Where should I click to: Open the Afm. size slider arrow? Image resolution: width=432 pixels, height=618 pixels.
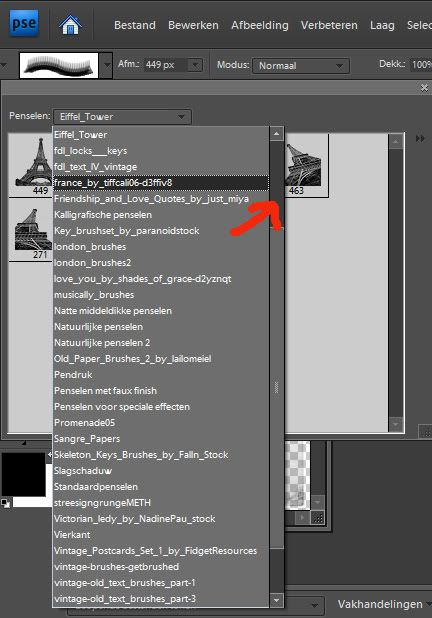point(195,65)
